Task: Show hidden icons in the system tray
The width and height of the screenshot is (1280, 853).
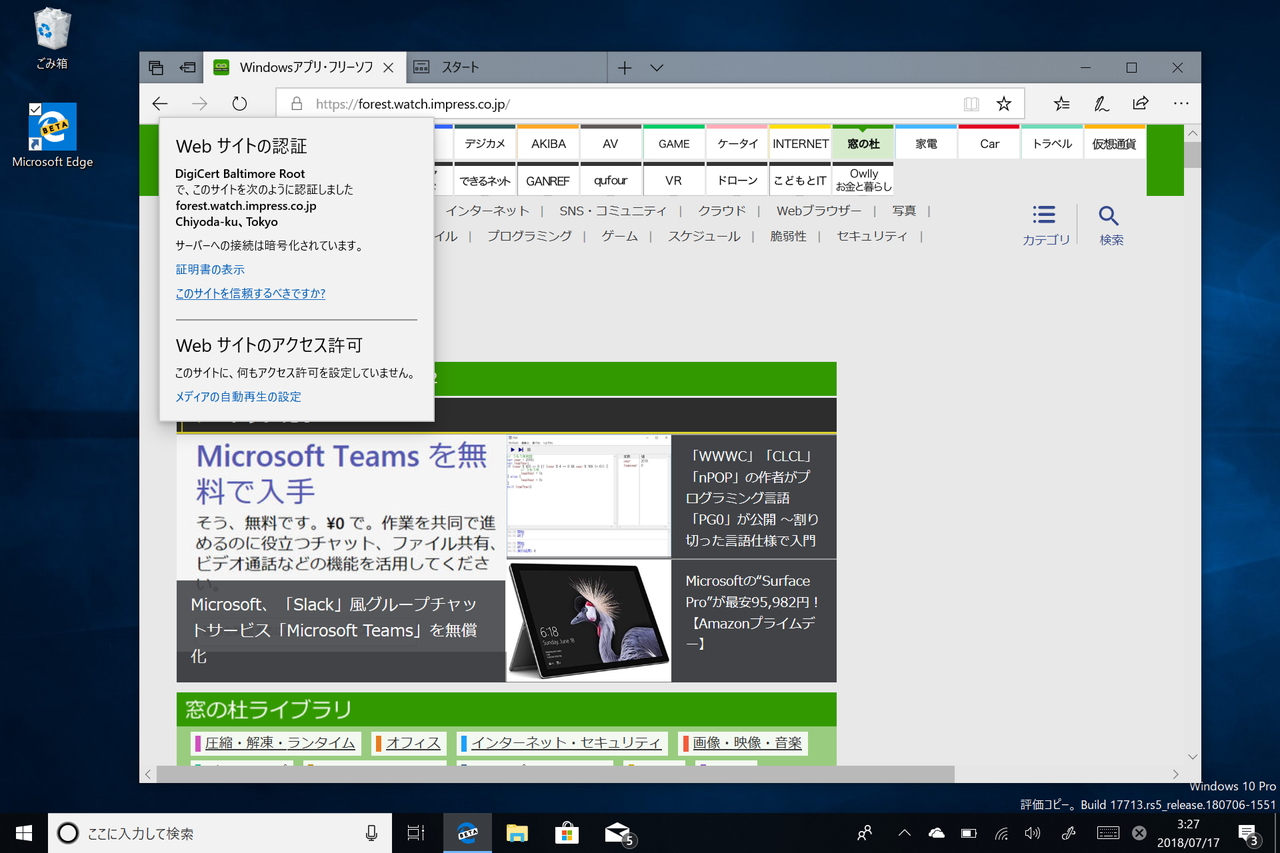Action: click(903, 832)
